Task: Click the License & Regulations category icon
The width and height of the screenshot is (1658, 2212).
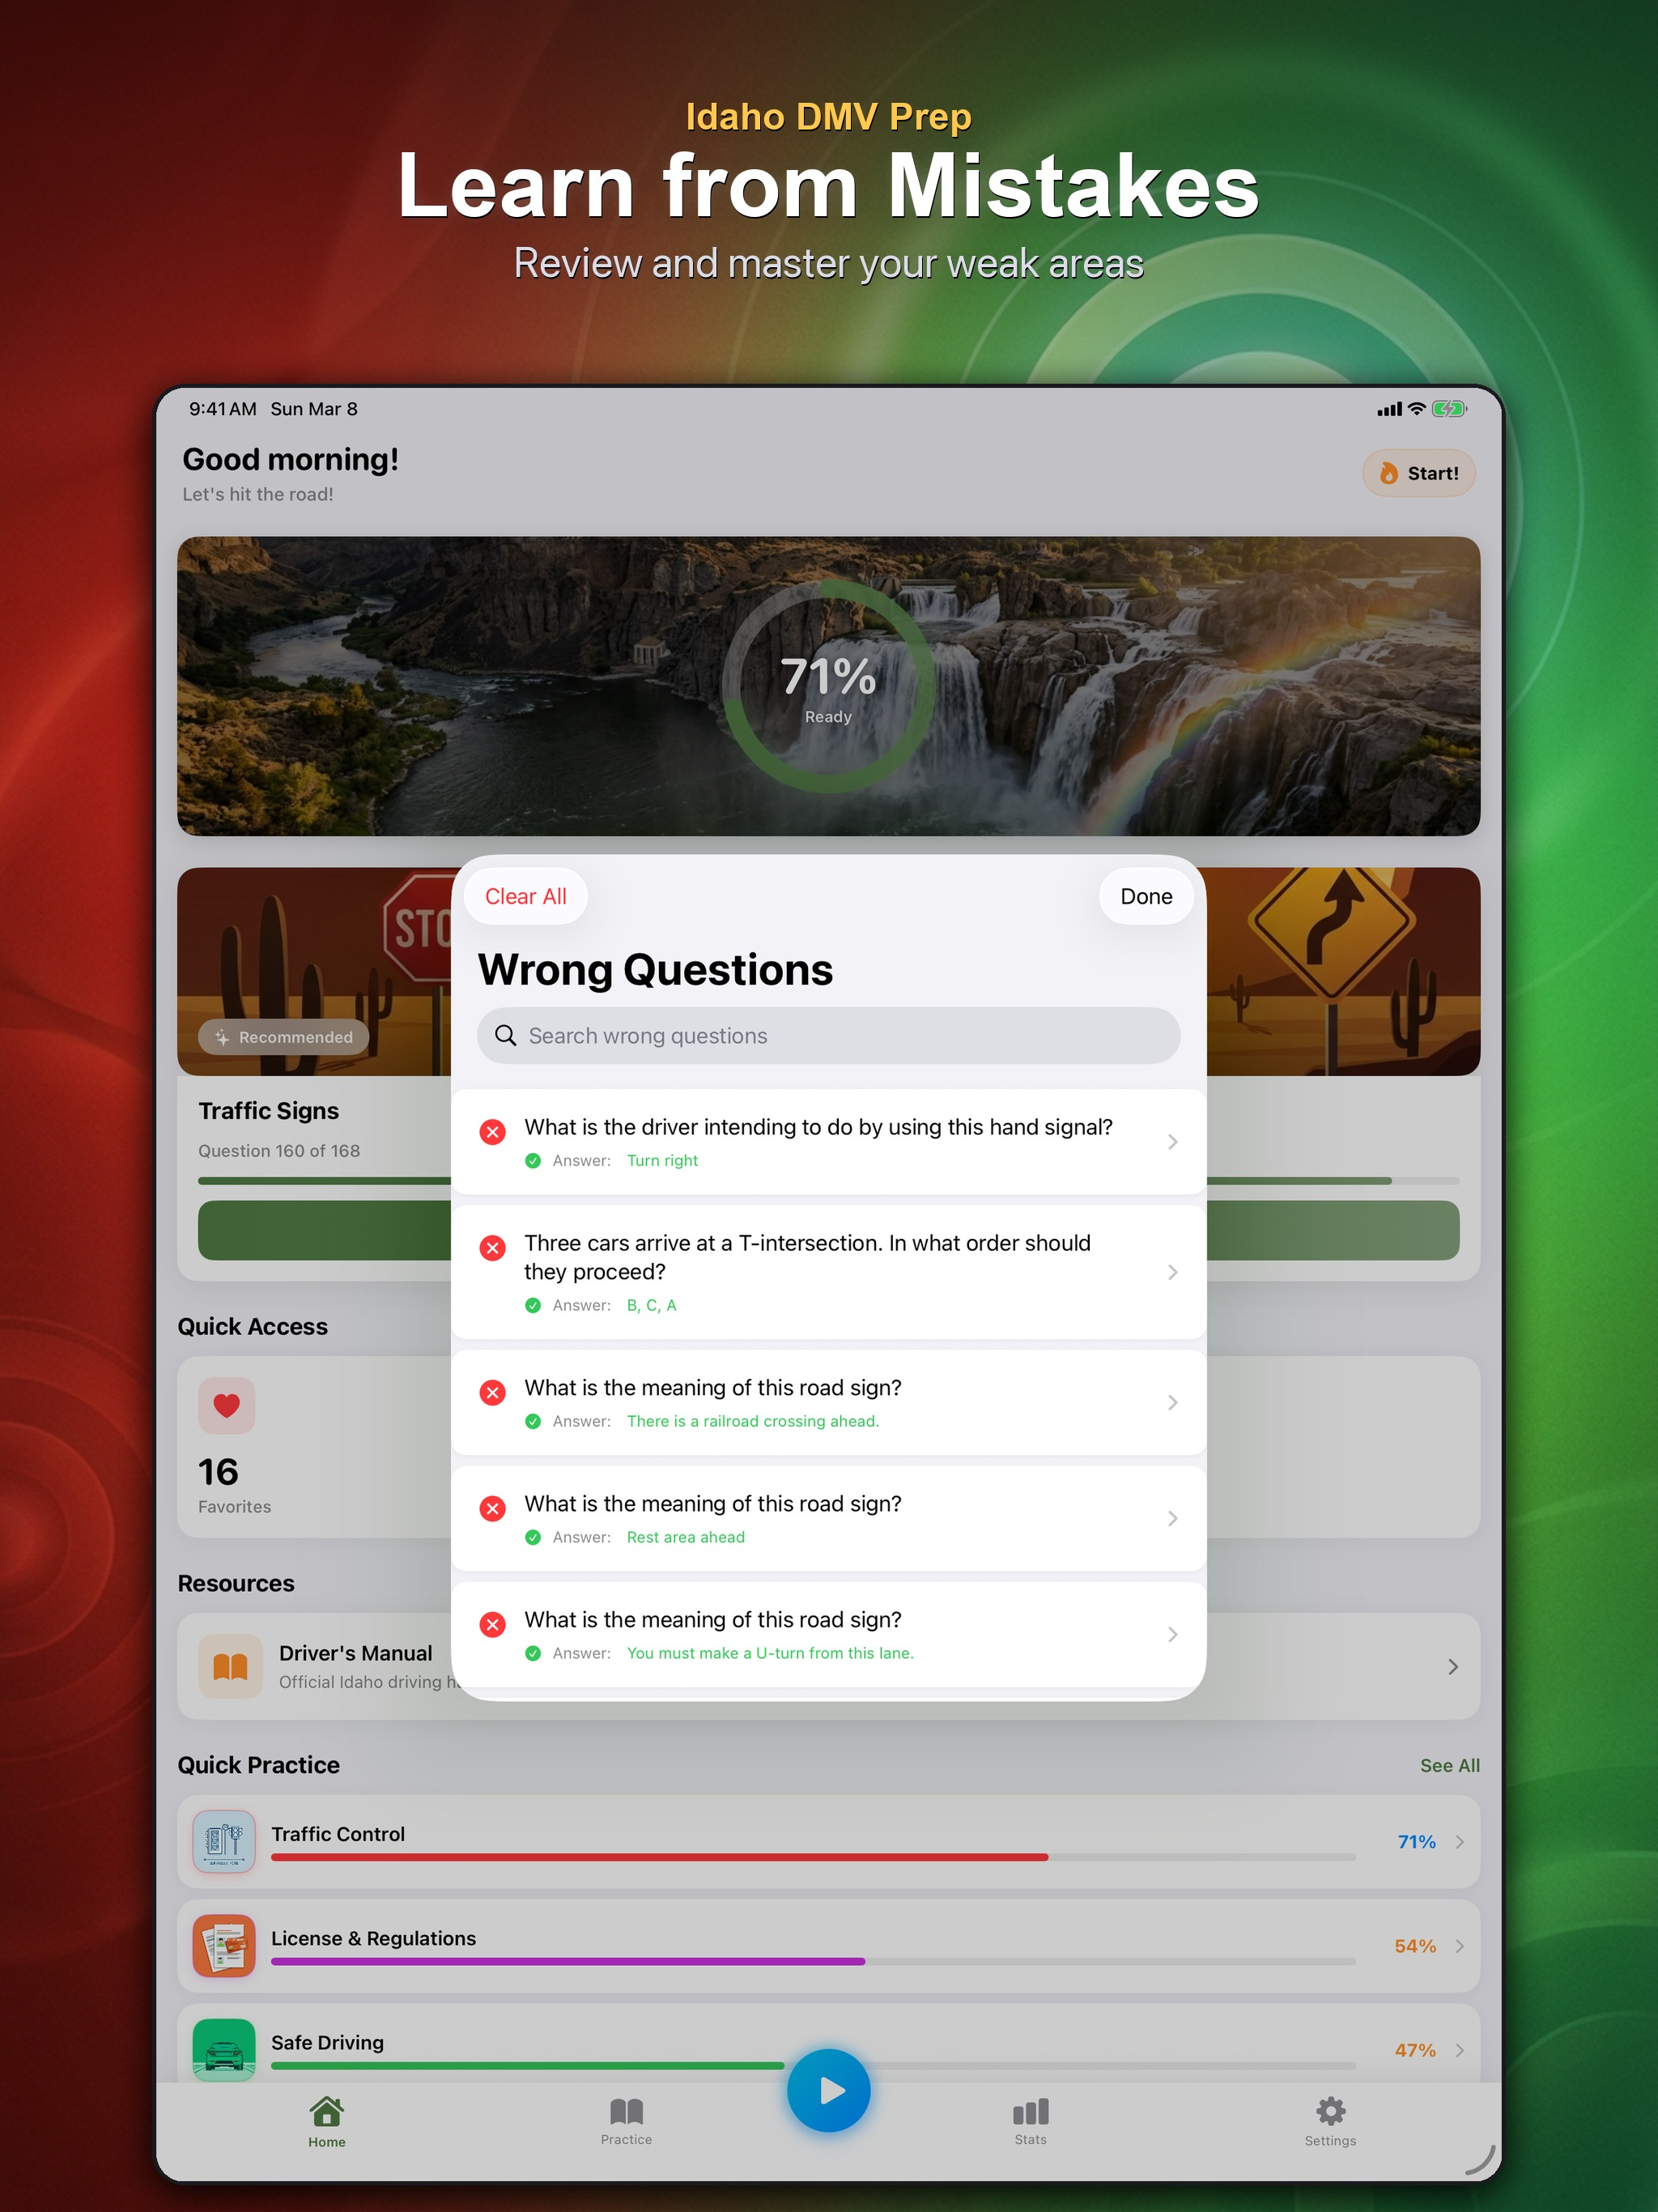Action: [x=224, y=1945]
